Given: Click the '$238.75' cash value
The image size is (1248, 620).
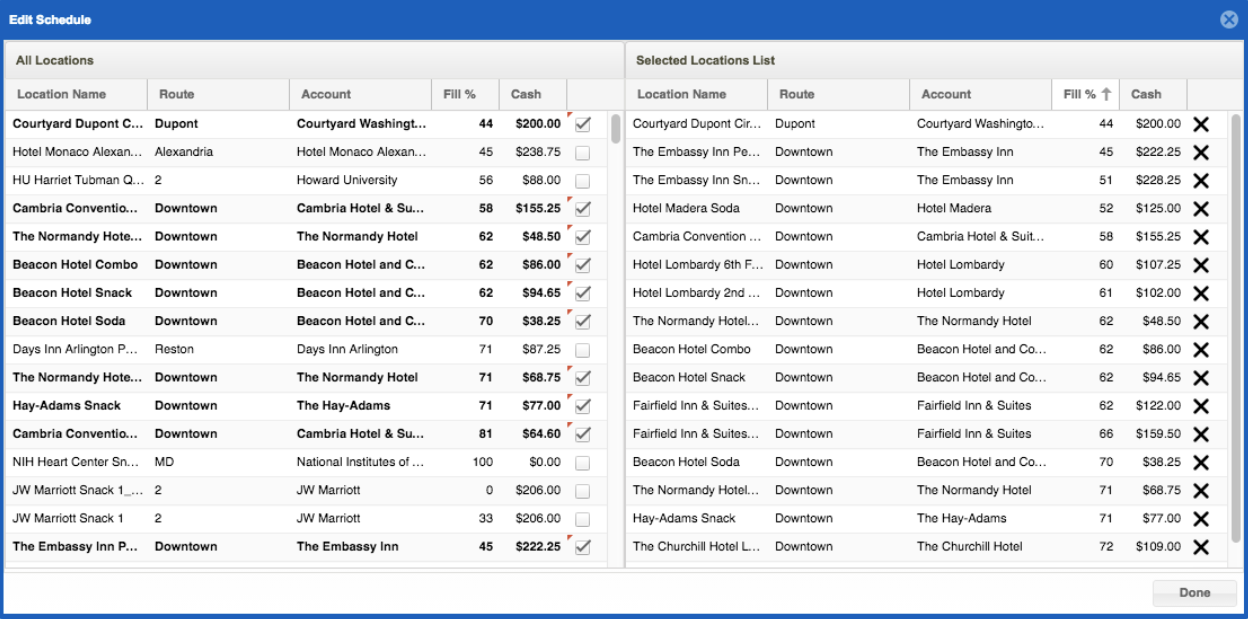Looking at the screenshot, I should 538,152.
